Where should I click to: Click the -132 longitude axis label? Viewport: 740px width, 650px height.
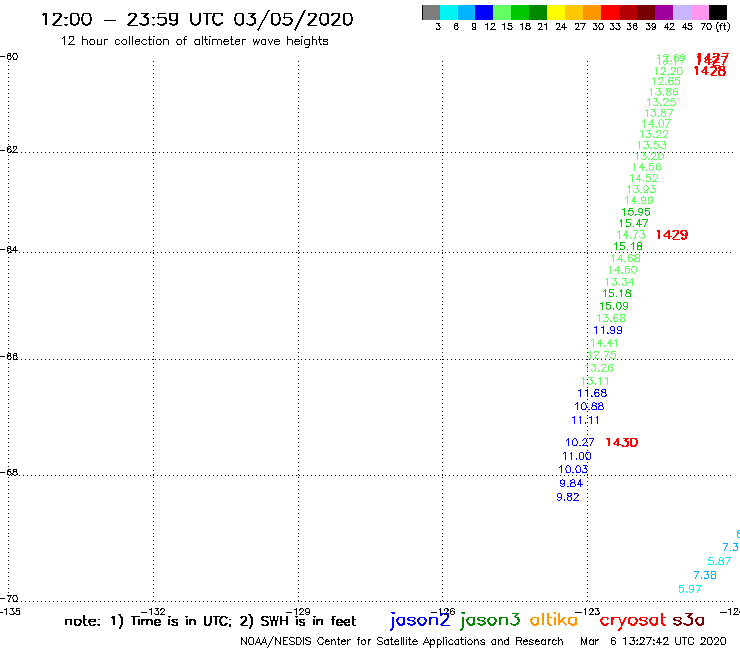[x=153, y=611]
